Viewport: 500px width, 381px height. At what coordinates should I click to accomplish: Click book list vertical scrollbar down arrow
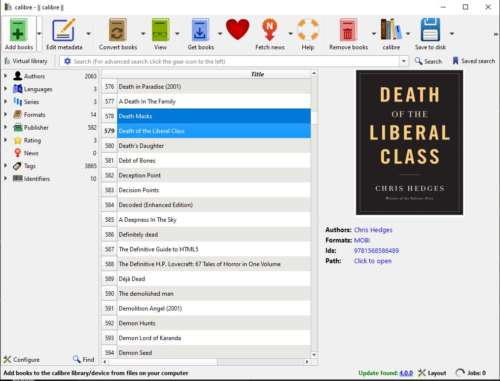314,355
